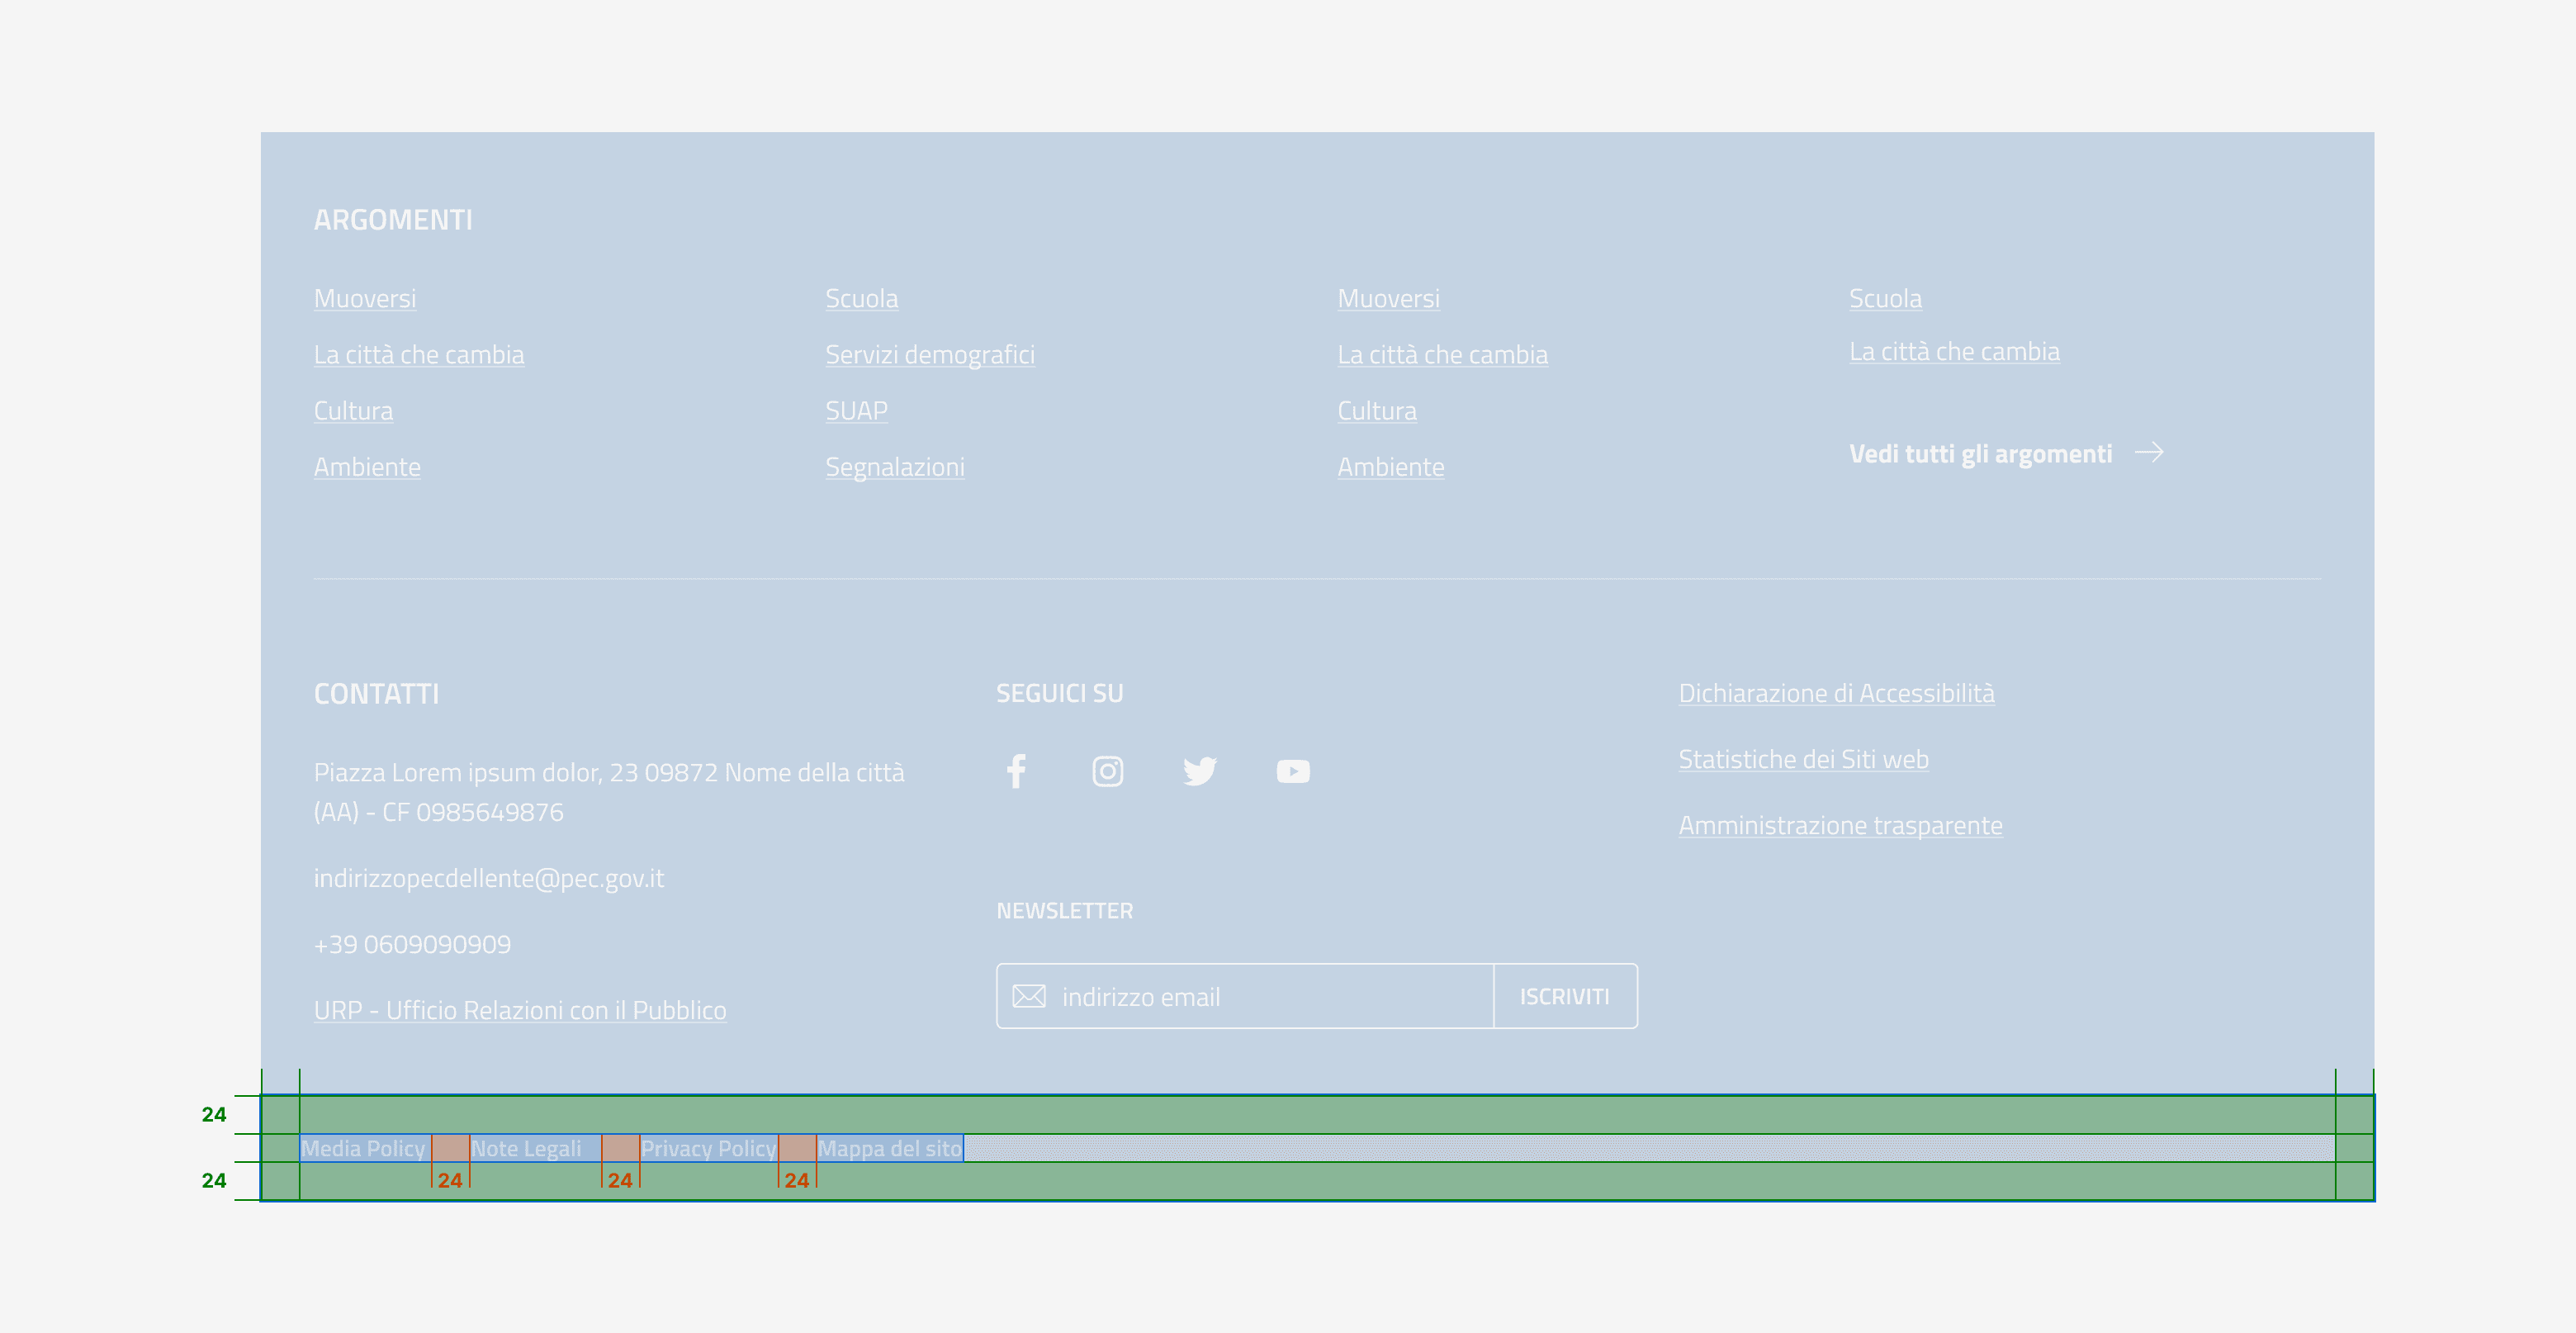The image size is (2576, 1333).
Task: Open the Note Legali footer link
Action: tap(526, 1148)
